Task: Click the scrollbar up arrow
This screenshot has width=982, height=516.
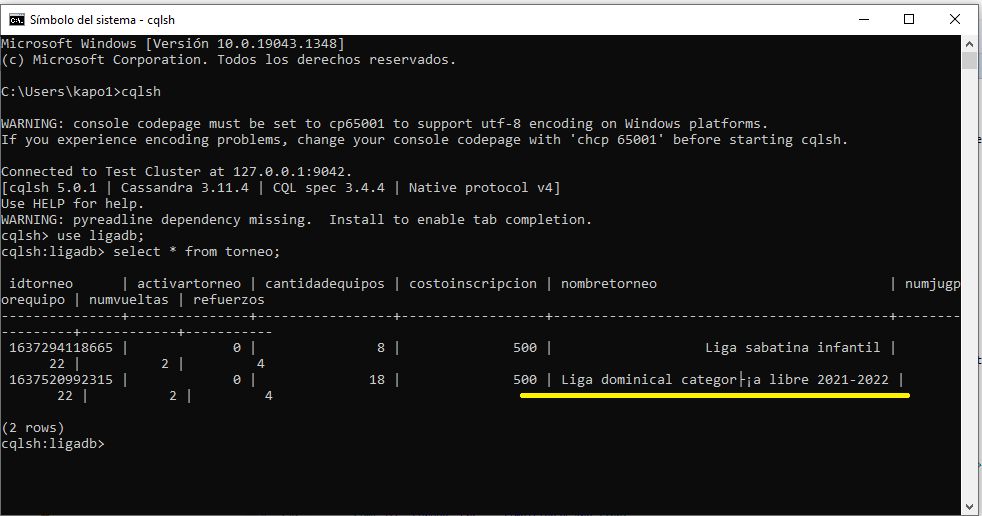Action: click(969, 44)
